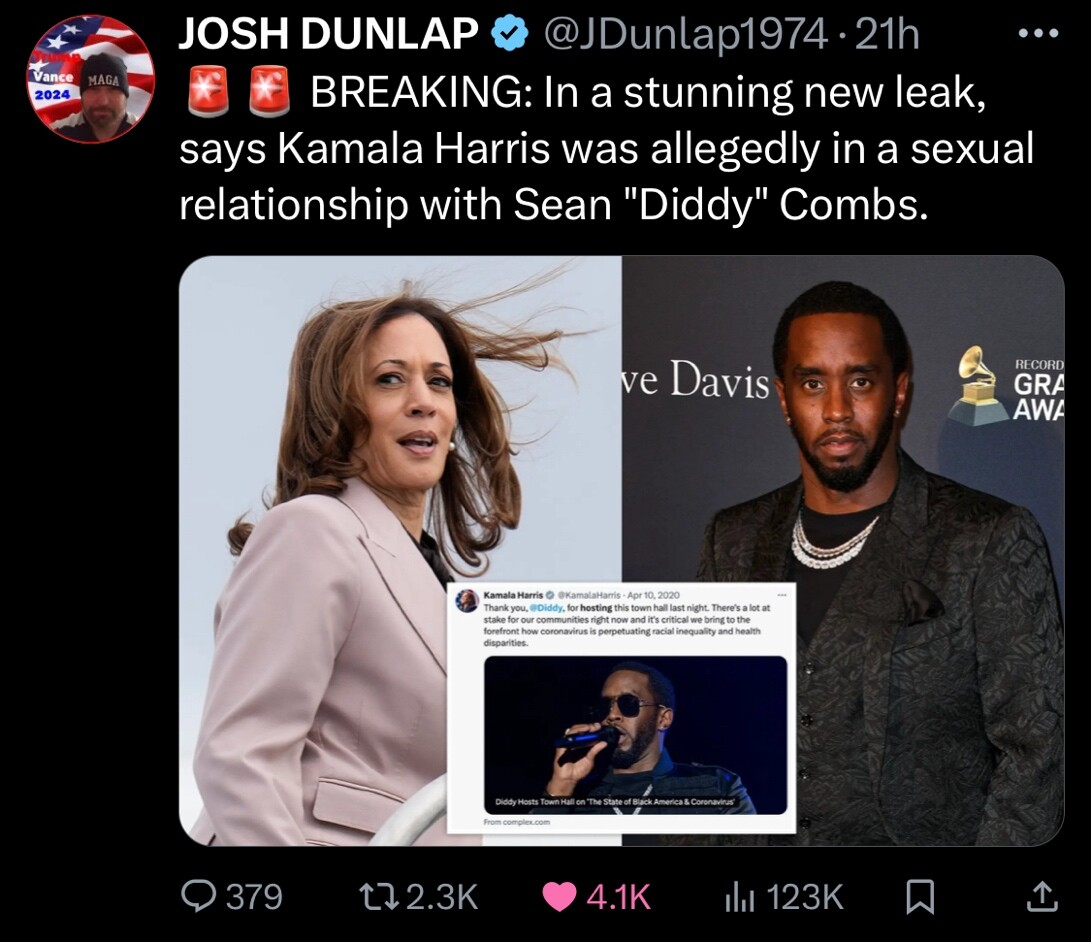Select the 123K views count

tap(805, 897)
